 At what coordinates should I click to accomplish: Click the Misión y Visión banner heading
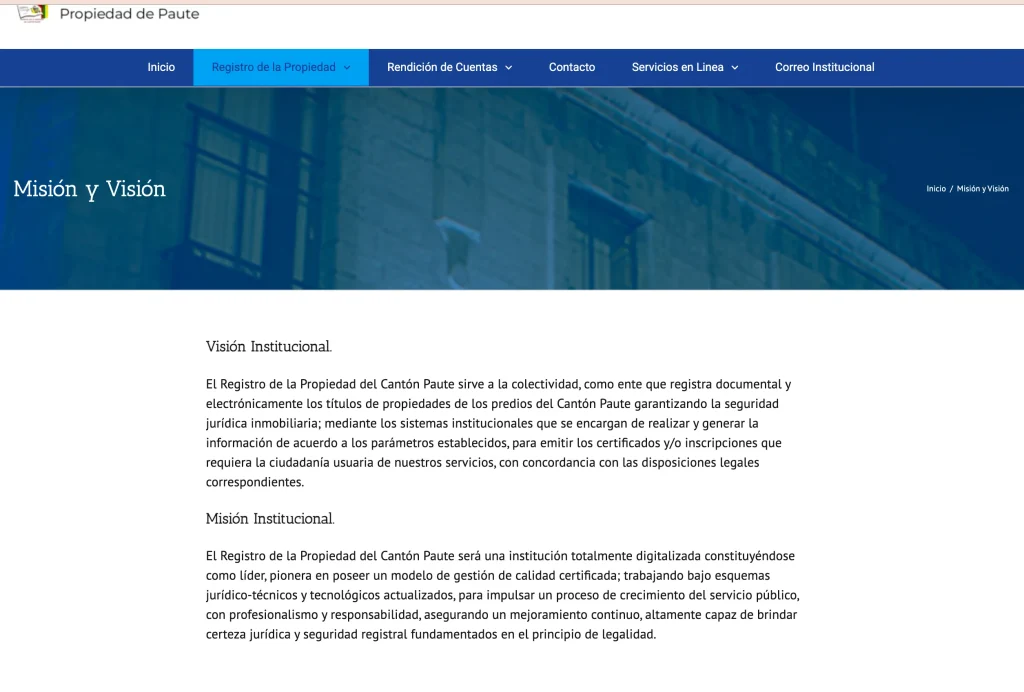pyautogui.click(x=89, y=188)
